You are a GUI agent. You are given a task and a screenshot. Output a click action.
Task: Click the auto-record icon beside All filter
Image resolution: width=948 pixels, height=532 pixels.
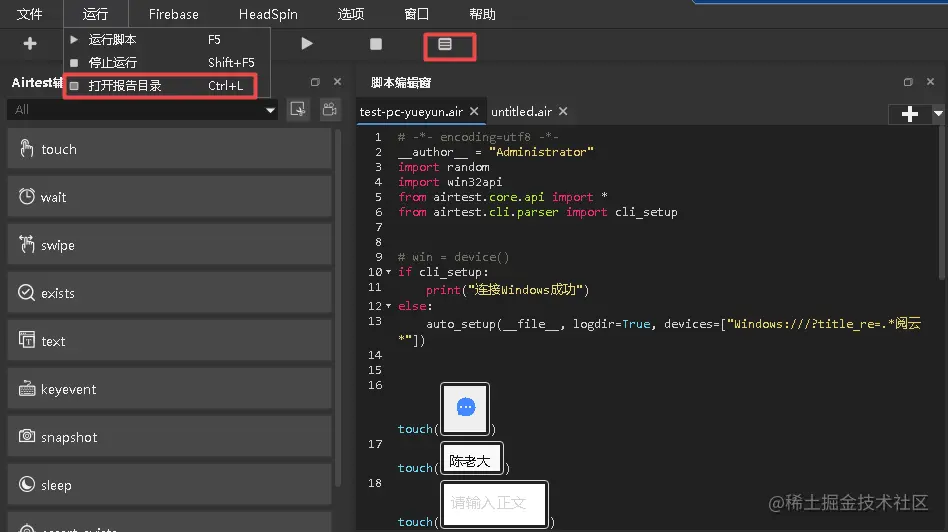point(297,109)
